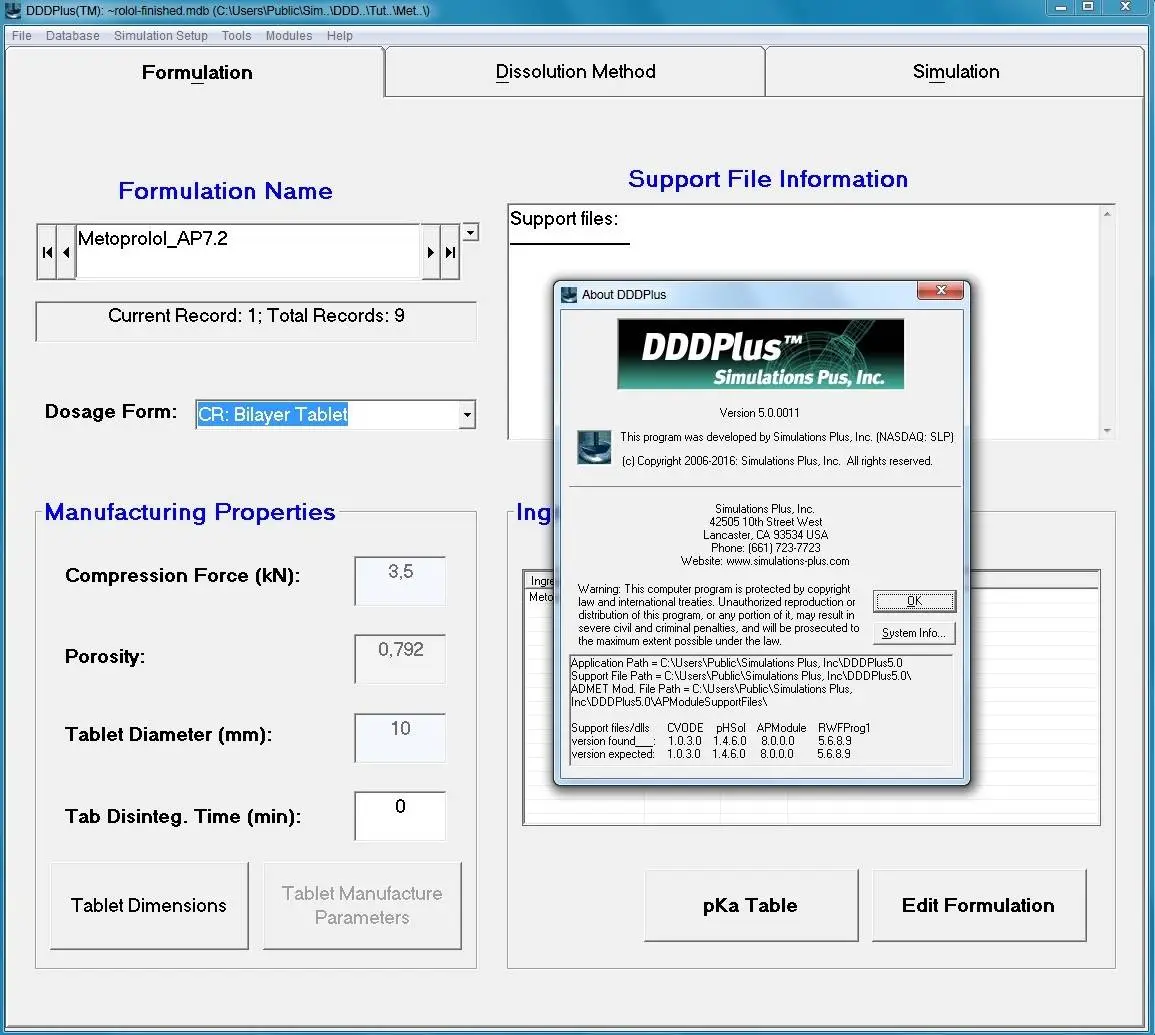Viewport: 1155px width, 1035px height.
Task: Click the 'APModule' column header text
Action: click(x=782, y=728)
